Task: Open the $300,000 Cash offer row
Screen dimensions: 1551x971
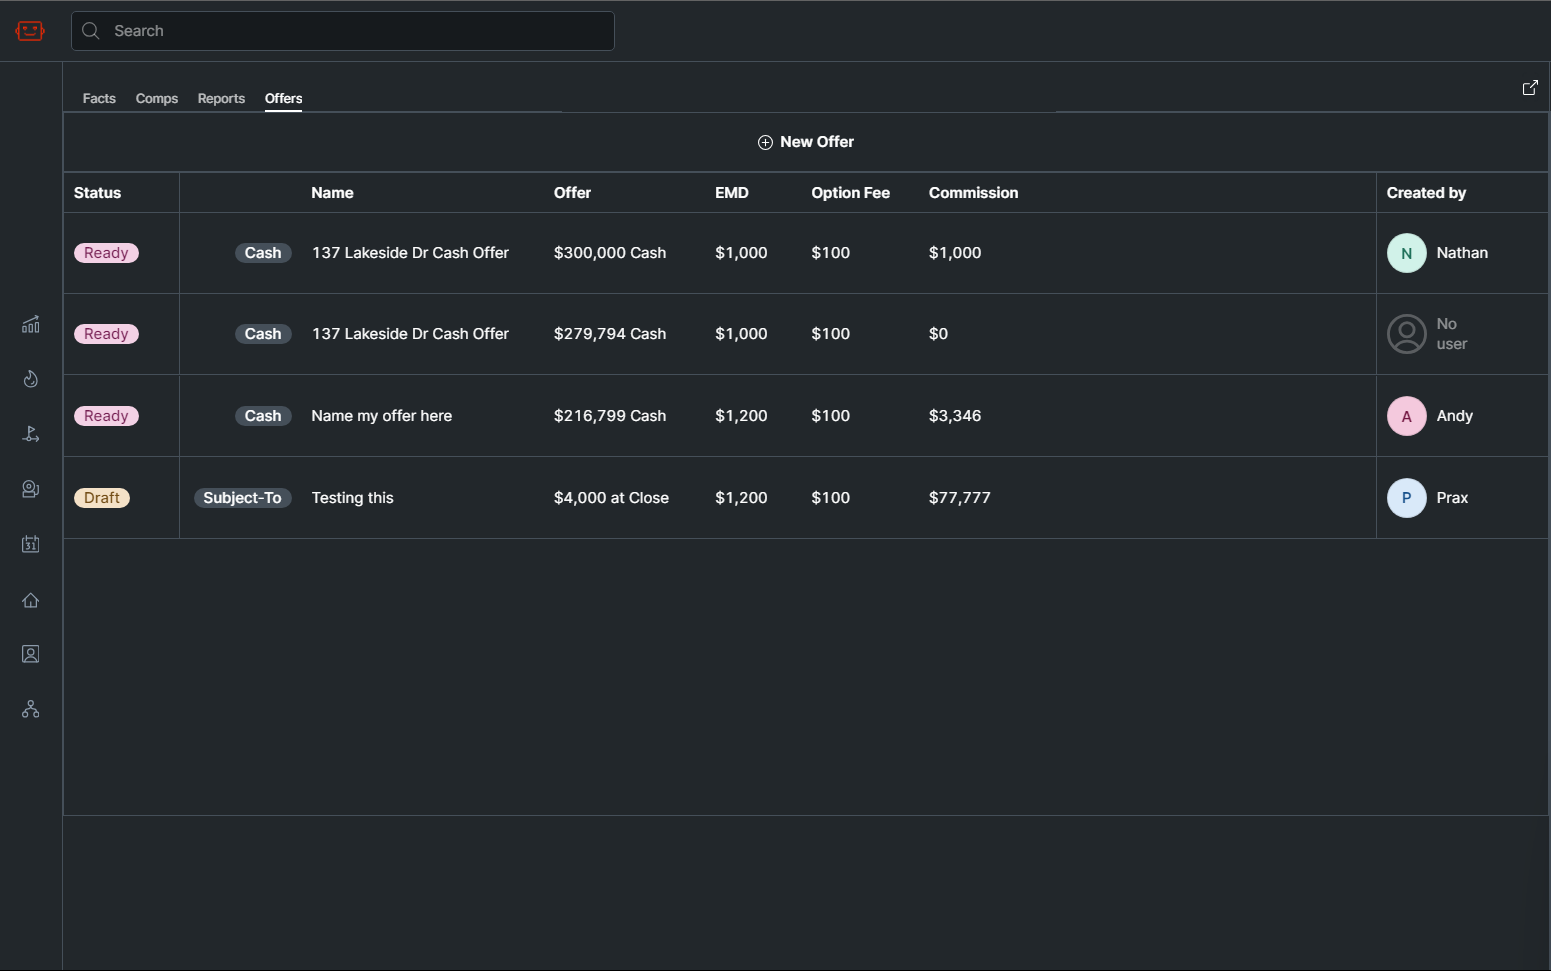Action: [x=609, y=253]
